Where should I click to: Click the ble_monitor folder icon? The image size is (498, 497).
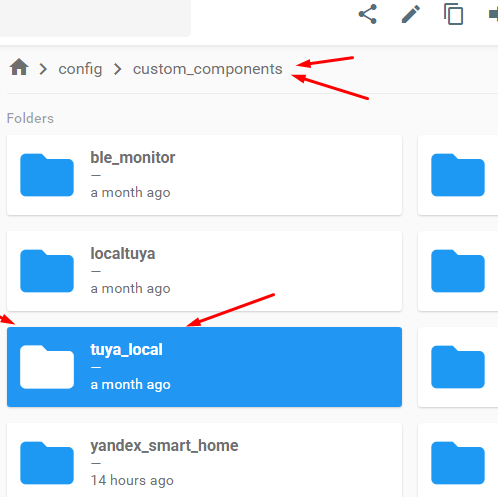(47, 175)
